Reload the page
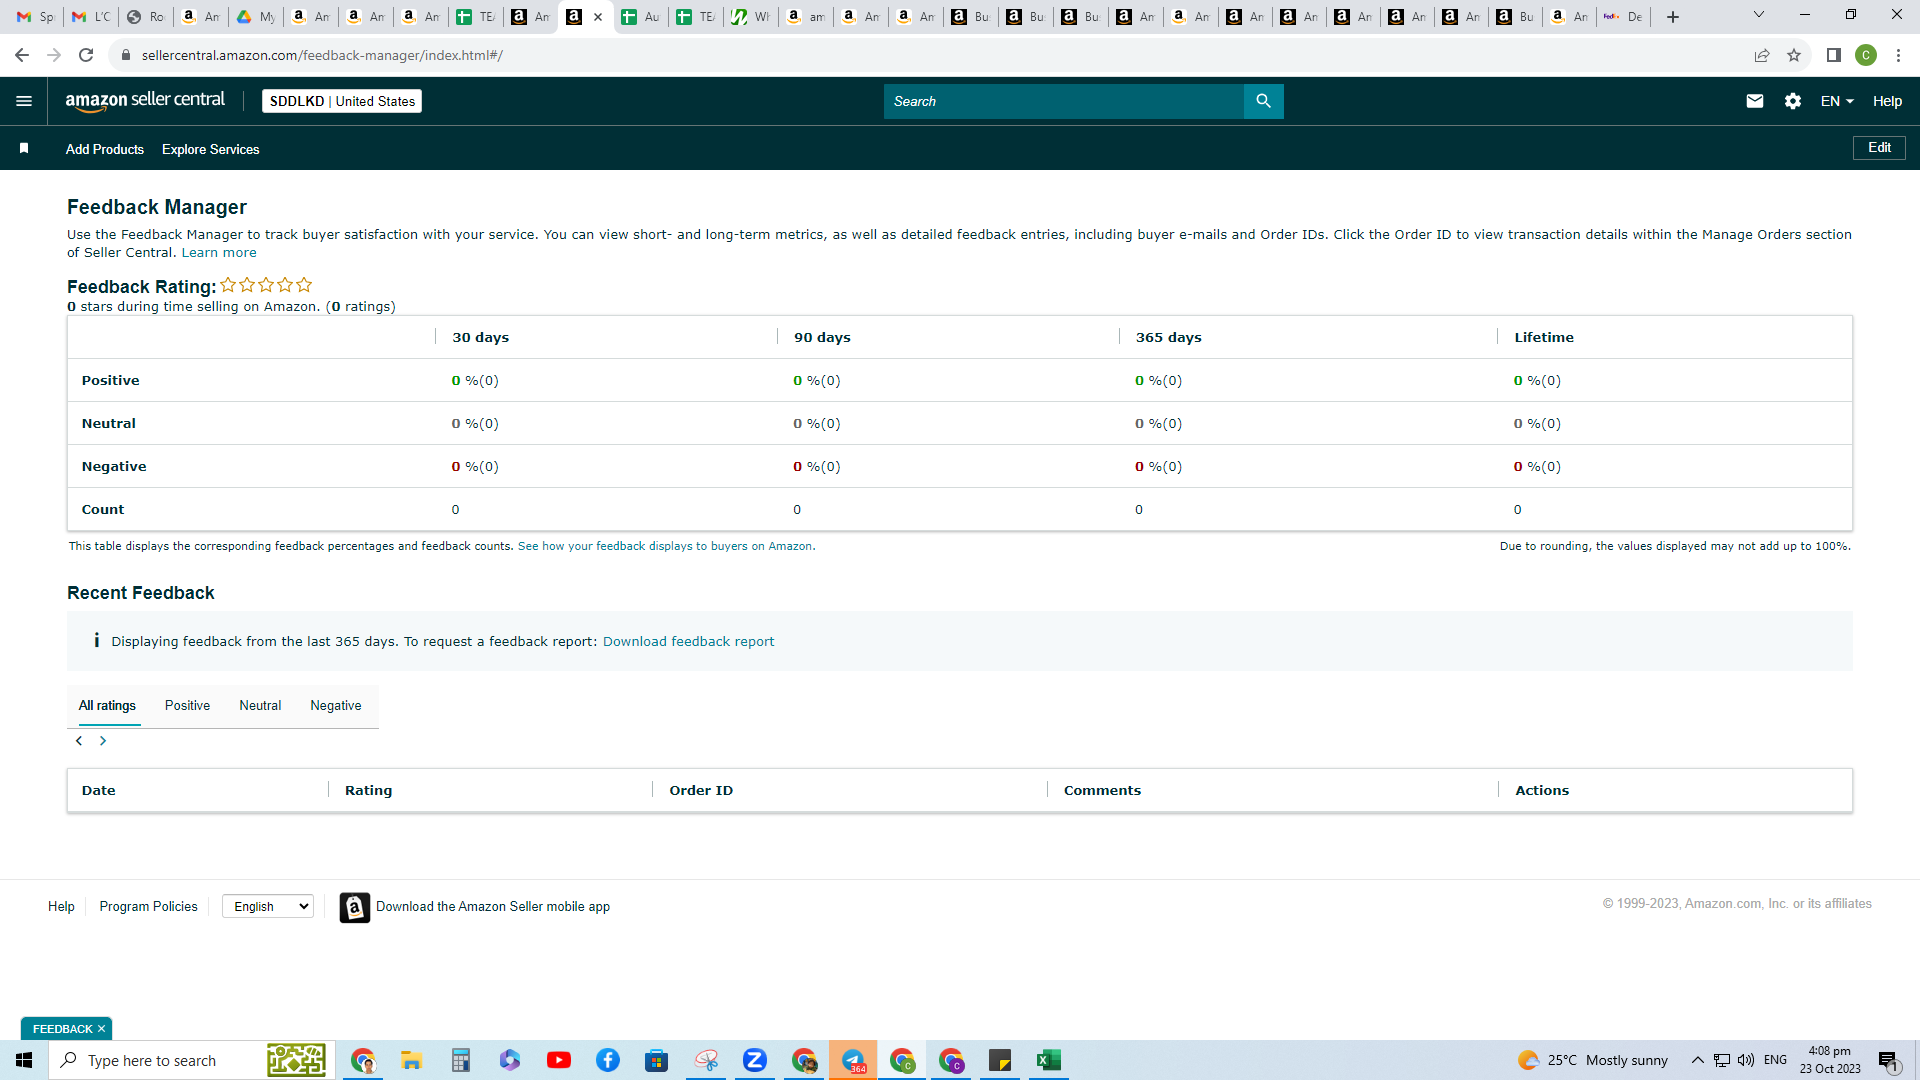The height and width of the screenshot is (1080, 1920). (86, 55)
